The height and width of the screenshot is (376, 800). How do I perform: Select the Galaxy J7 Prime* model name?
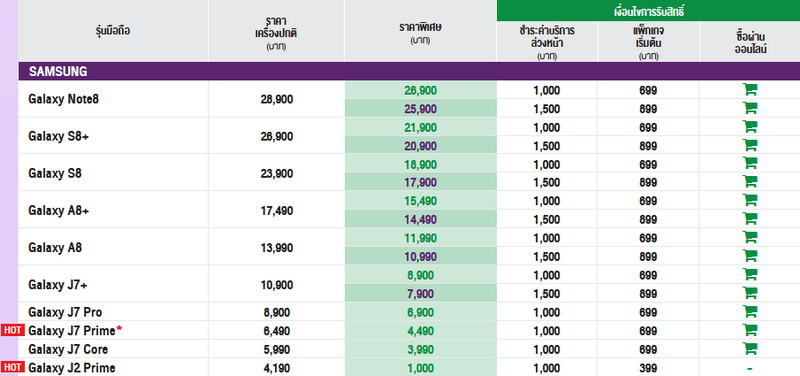coord(75,331)
